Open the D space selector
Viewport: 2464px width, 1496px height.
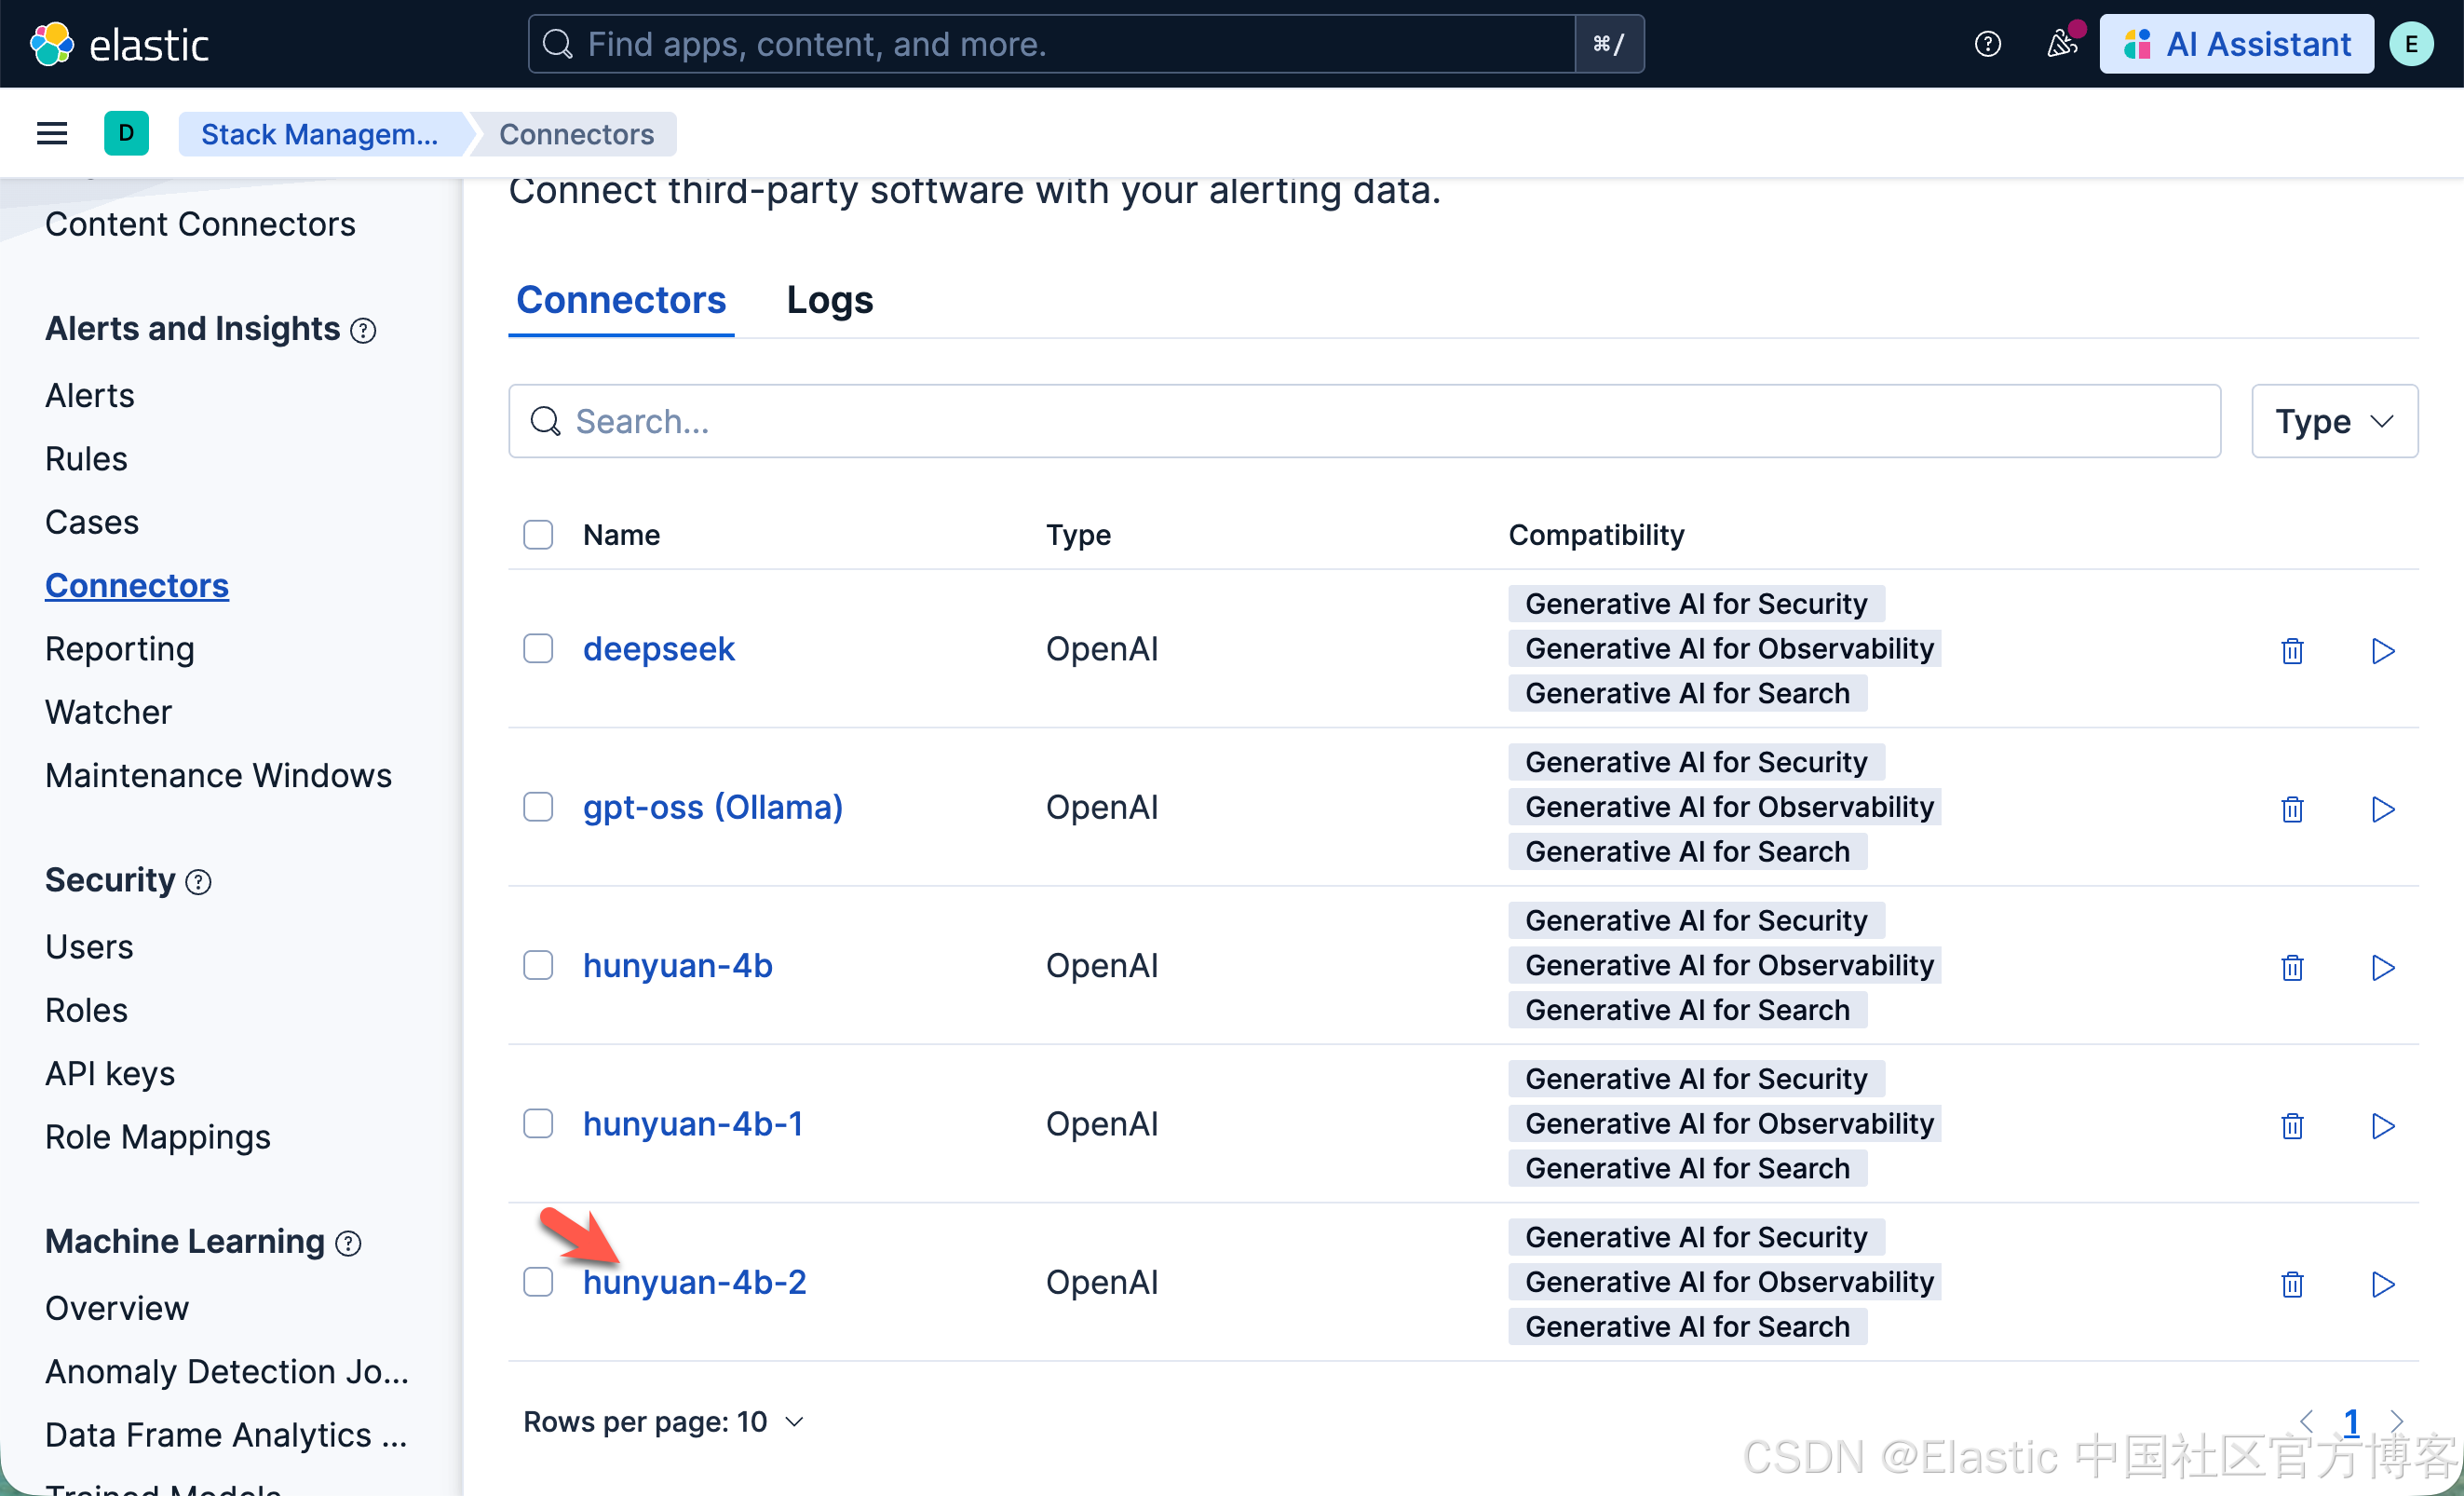click(126, 134)
